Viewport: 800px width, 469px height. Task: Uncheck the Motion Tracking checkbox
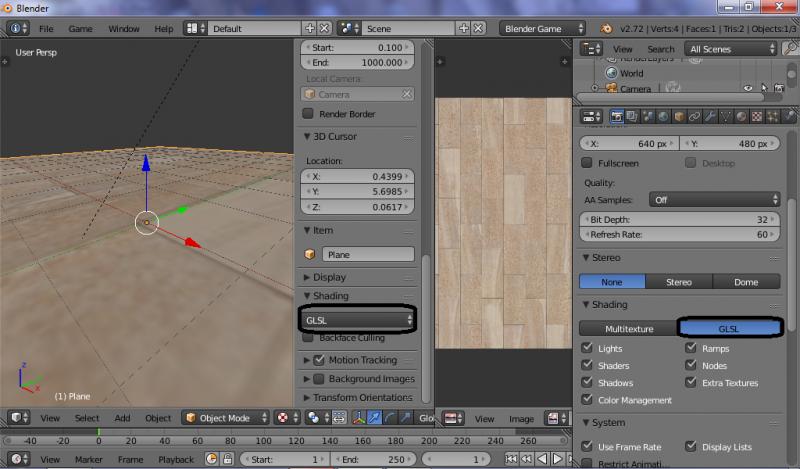[x=319, y=360]
